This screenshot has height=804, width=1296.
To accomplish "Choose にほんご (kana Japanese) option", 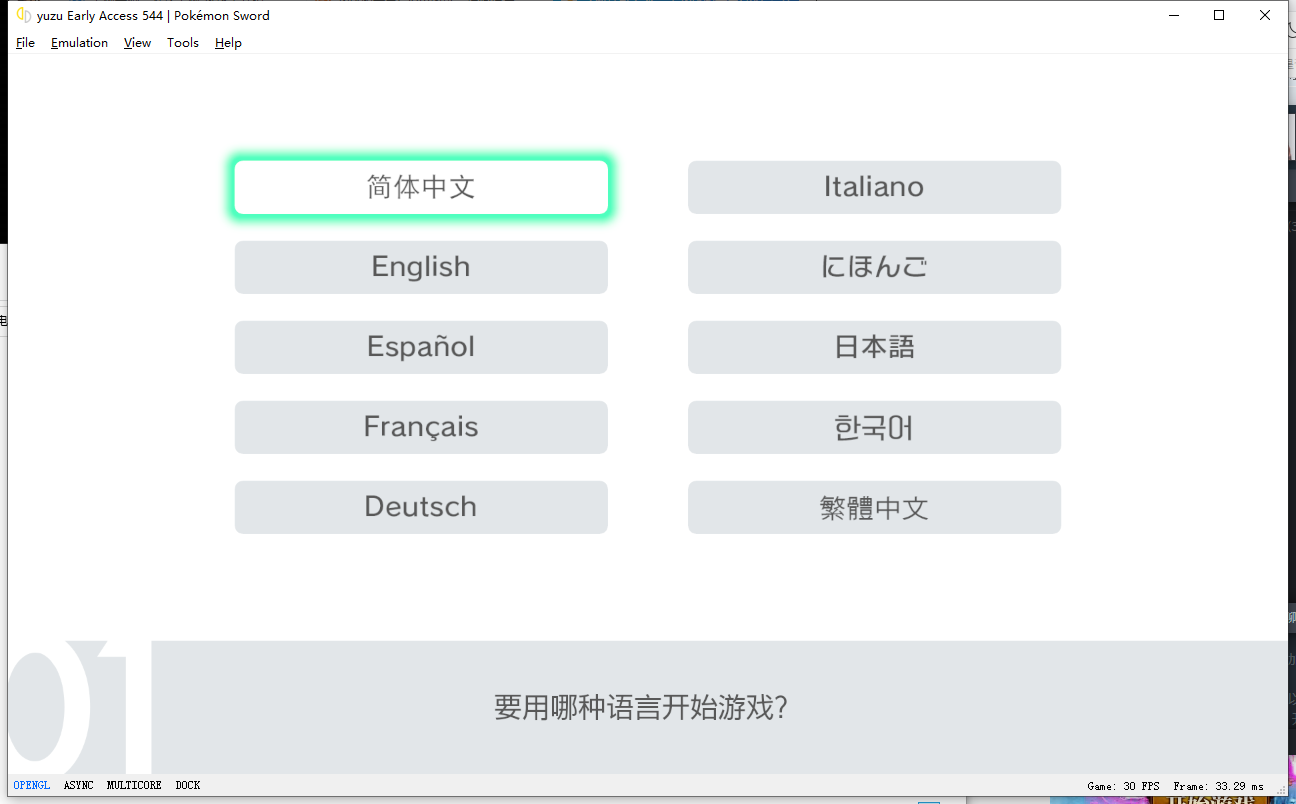I will pyautogui.click(x=874, y=267).
